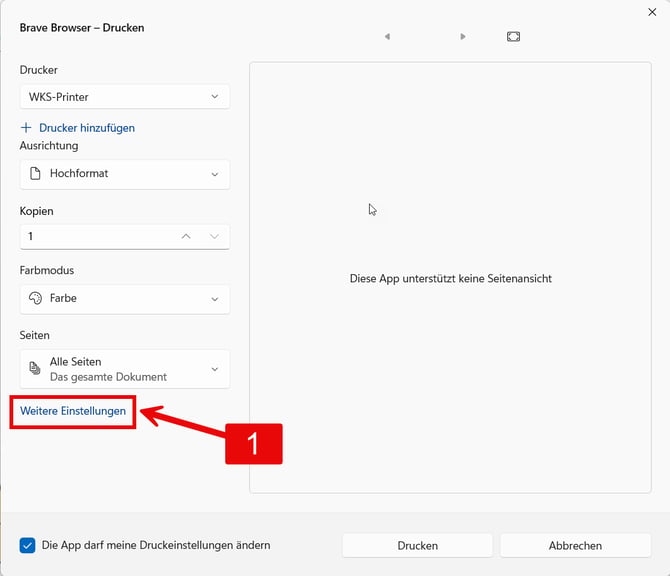The width and height of the screenshot is (670, 576).
Task: Click the Farbe palette icon
Action: 35,298
